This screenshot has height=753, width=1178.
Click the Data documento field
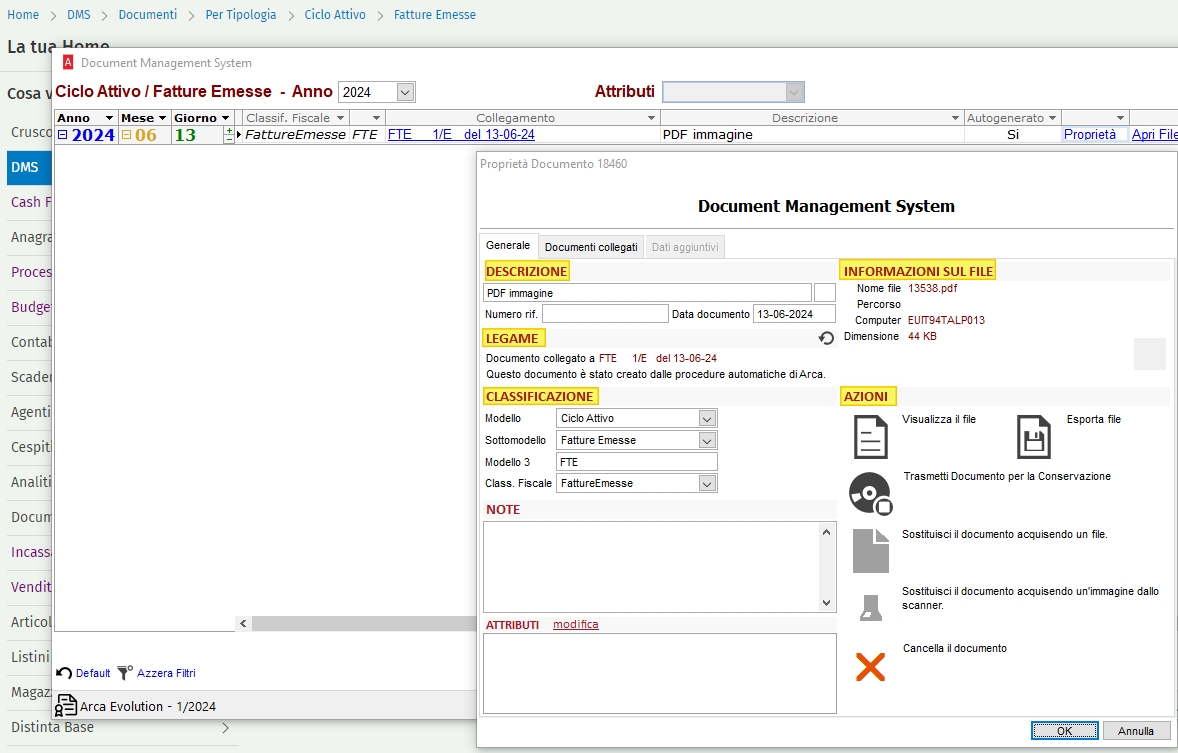[x=794, y=314]
